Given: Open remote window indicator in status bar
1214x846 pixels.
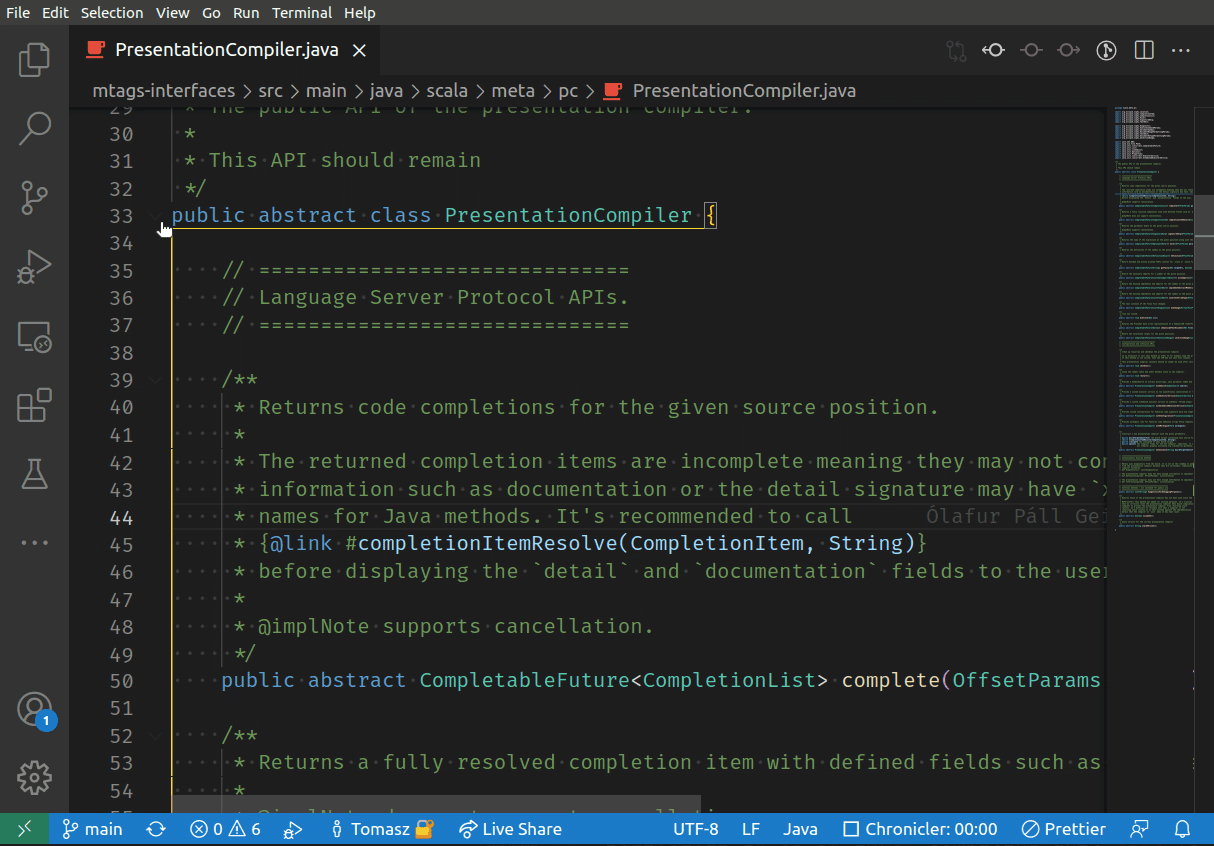Looking at the screenshot, I should (24, 829).
